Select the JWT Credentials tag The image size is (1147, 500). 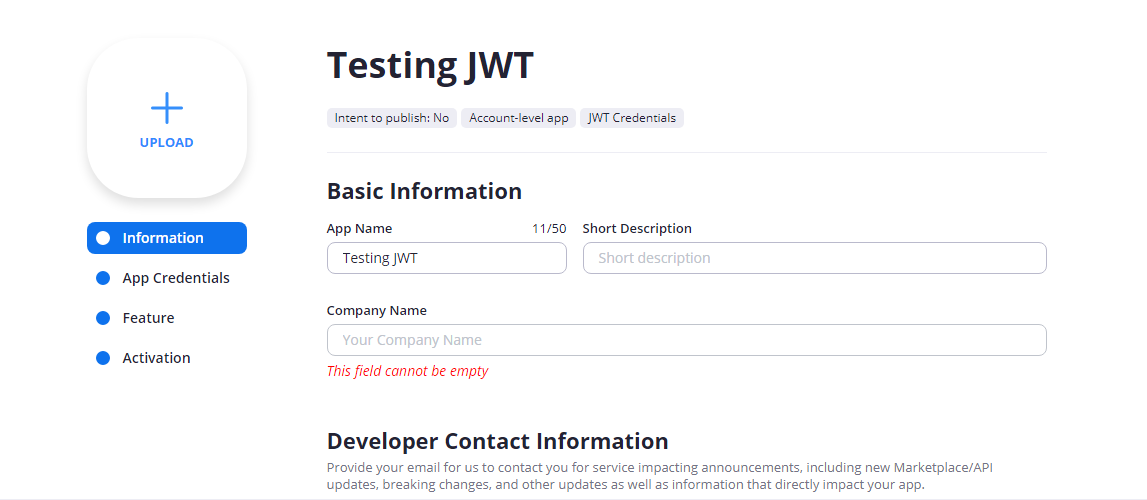[x=632, y=118]
